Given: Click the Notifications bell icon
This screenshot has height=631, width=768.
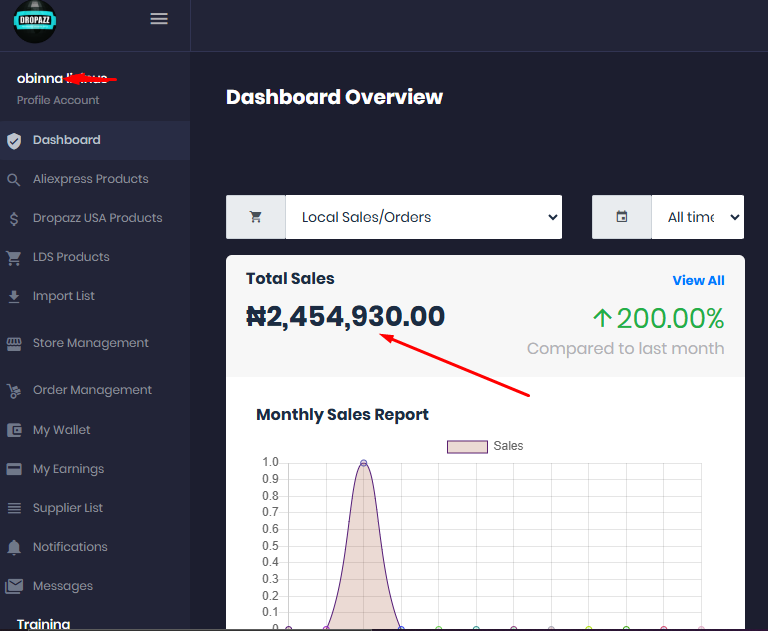Looking at the screenshot, I should tap(14, 548).
